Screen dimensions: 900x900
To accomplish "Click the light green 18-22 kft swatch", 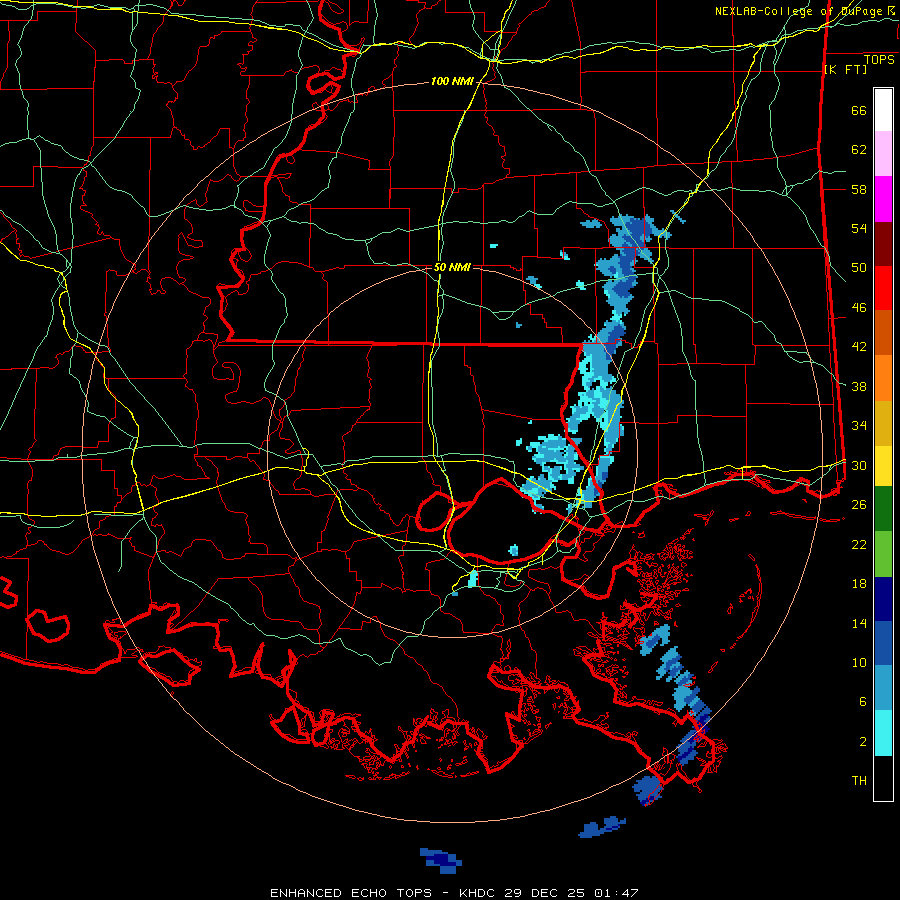I will tap(883, 554).
